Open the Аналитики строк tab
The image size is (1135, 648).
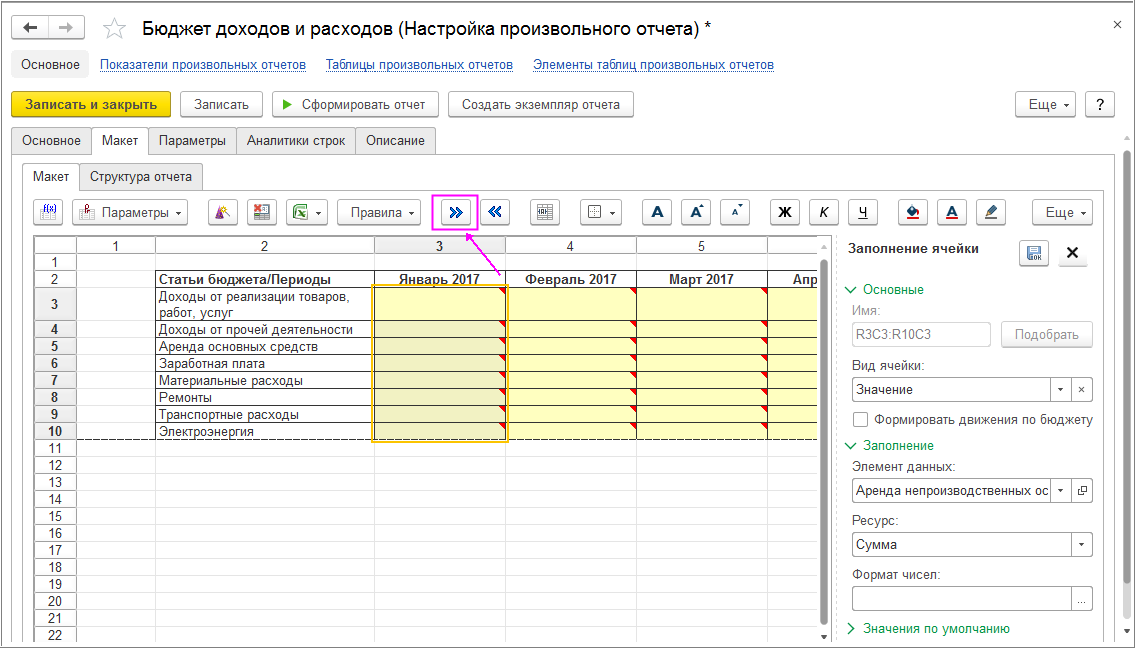coord(296,140)
